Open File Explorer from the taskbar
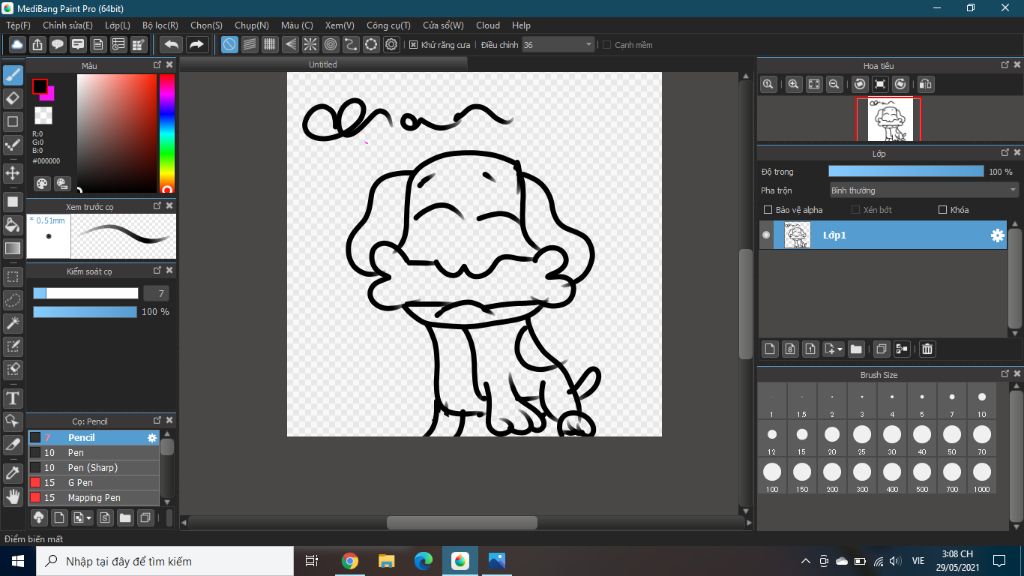This screenshot has width=1024, height=576. pyautogui.click(x=387, y=561)
